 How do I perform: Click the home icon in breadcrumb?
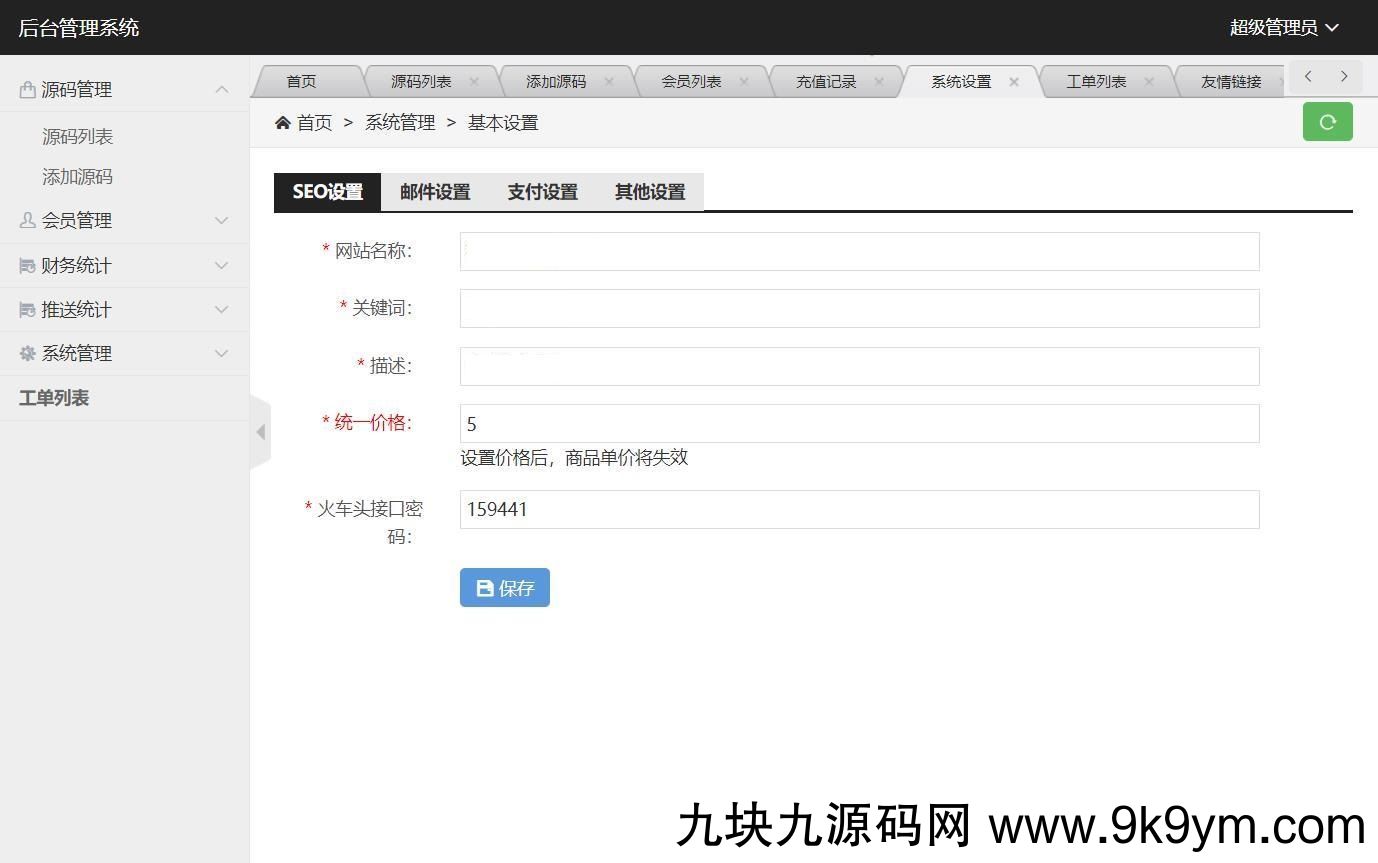pos(283,123)
